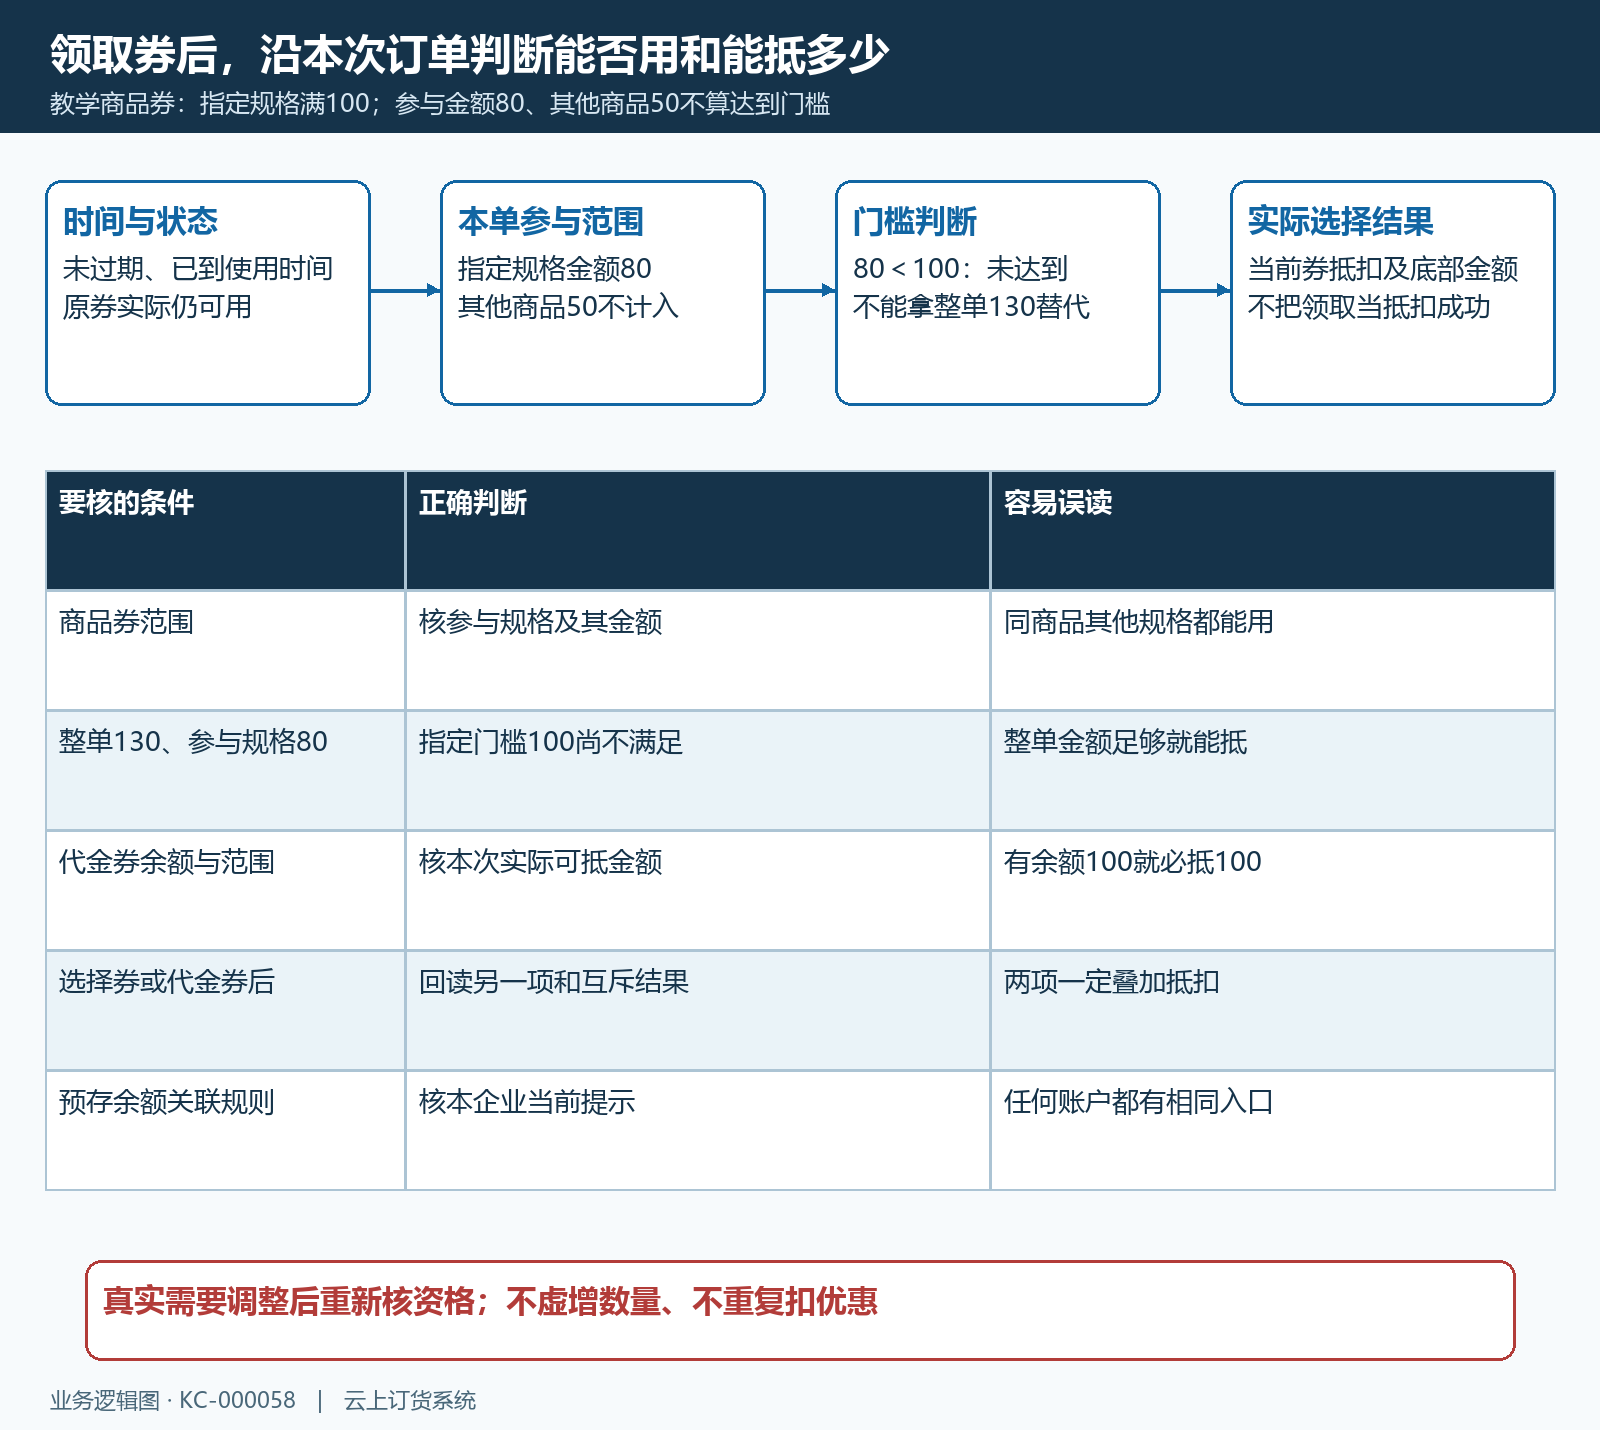The height and width of the screenshot is (1430, 1600).
Task: Click the cell "选择券或代金券后"
Action: (225, 1010)
